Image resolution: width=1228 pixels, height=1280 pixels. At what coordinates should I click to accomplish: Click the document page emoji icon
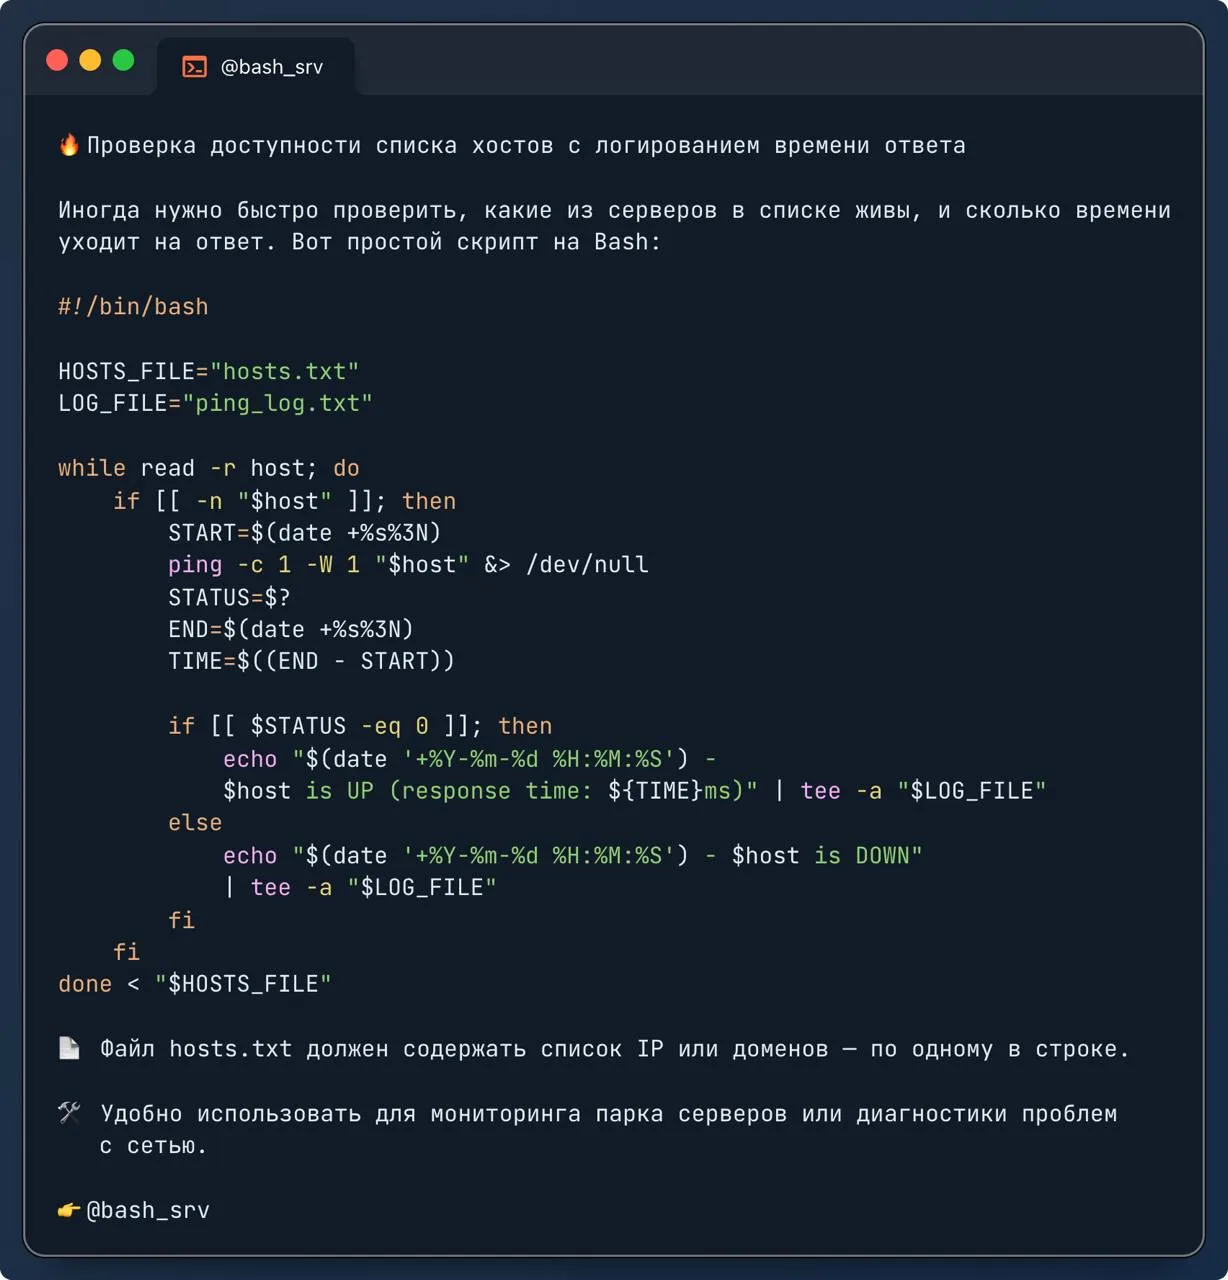coord(69,1048)
